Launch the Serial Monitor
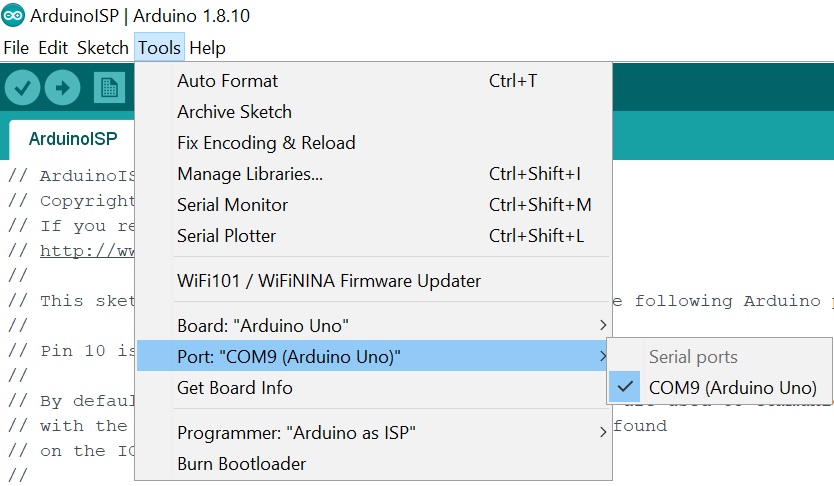834x486 pixels. [x=232, y=204]
